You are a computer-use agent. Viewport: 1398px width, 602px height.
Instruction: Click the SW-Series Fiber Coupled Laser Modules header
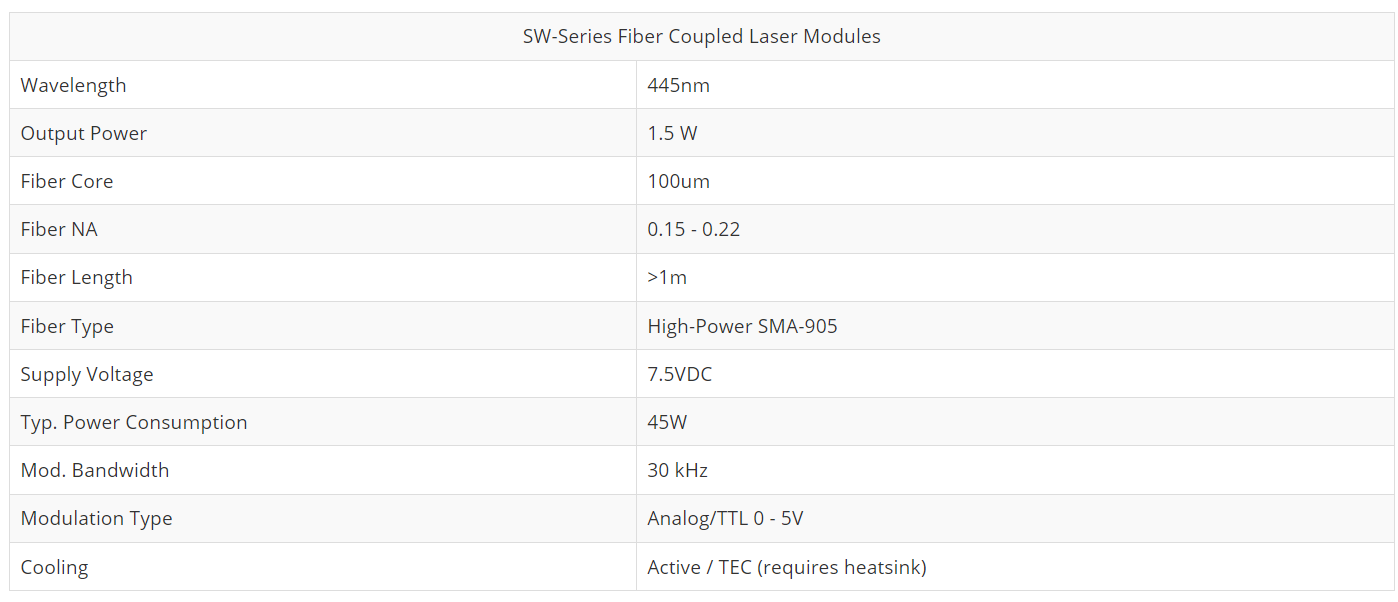tap(701, 37)
